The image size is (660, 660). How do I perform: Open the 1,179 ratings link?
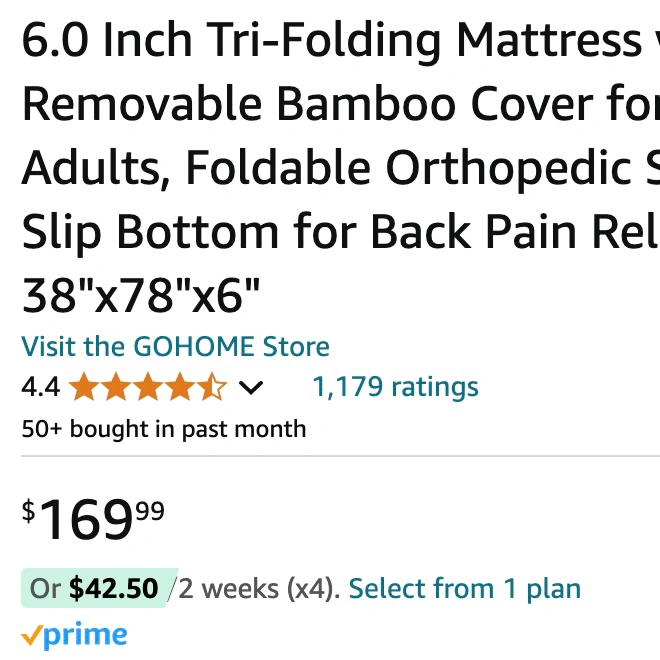pyautogui.click(x=396, y=387)
